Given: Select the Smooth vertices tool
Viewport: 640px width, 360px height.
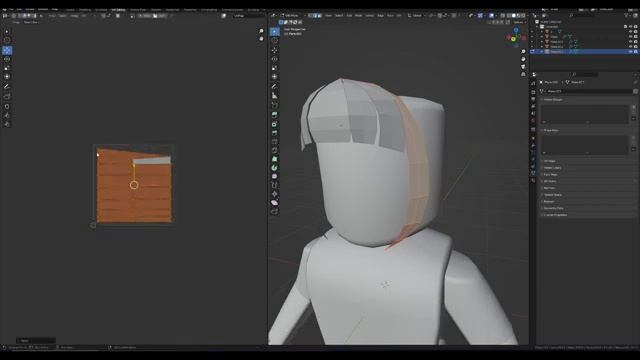Looking at the screenshot, I should 275,176.
